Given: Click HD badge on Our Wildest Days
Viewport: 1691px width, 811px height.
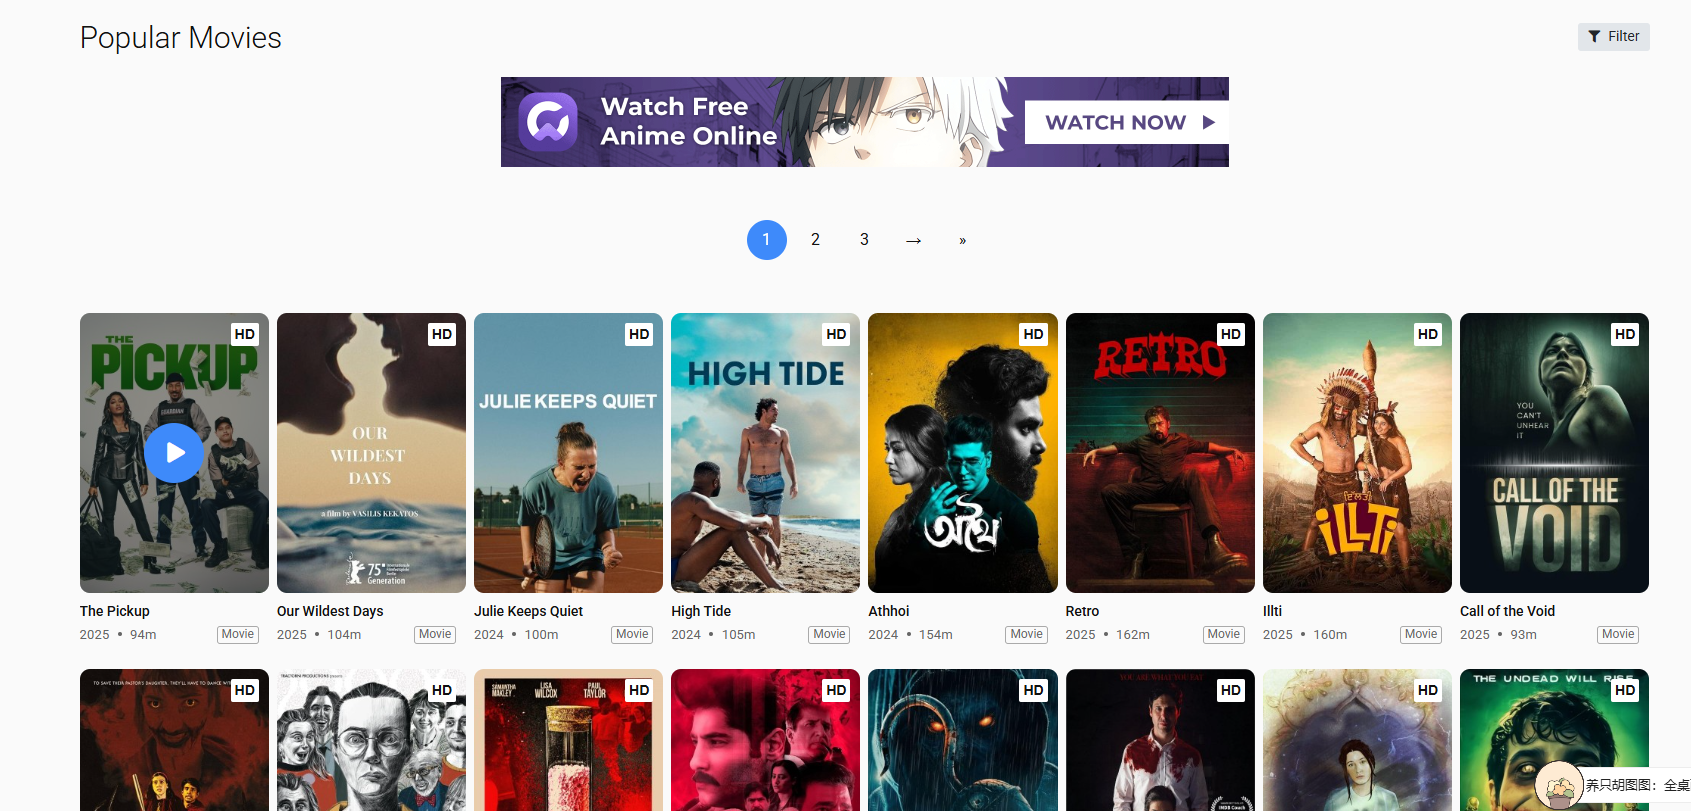Looking at the screenshot, I should tap(442, 334).
